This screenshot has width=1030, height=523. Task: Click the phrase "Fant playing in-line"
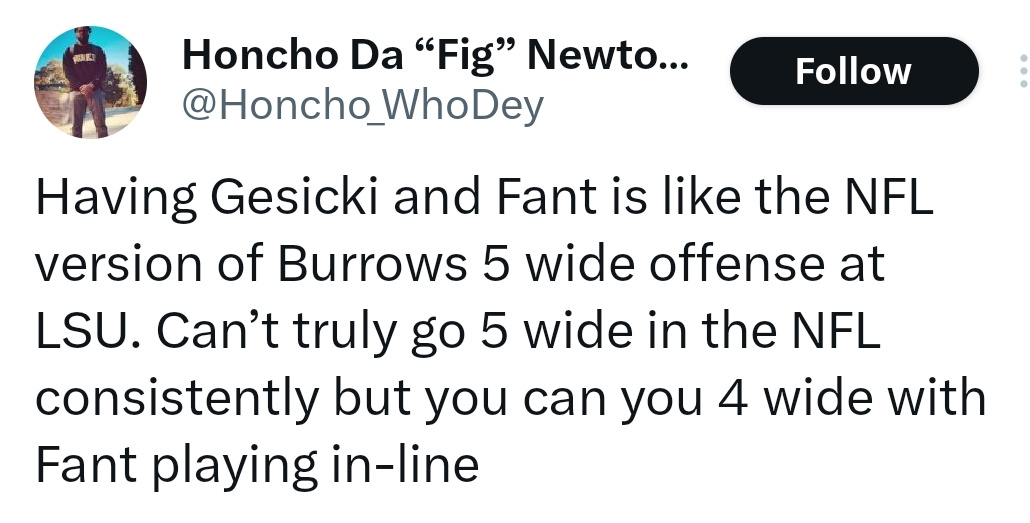(257, 465)
